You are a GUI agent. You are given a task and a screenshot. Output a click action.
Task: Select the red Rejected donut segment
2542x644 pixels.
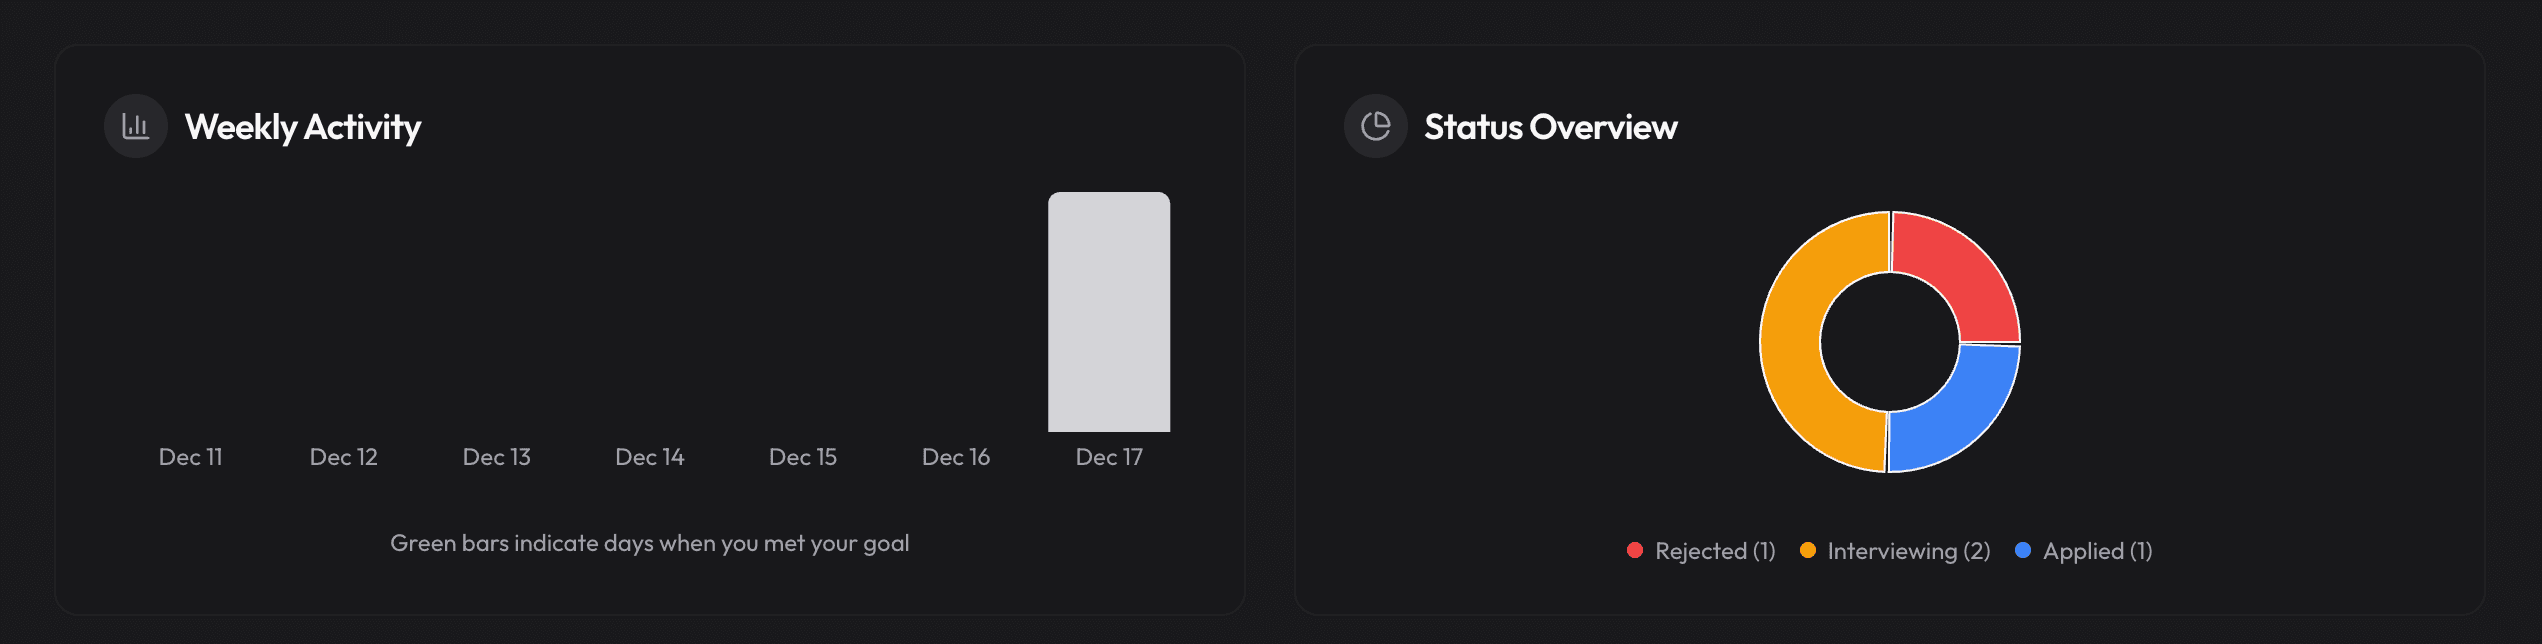point(1950,273)
